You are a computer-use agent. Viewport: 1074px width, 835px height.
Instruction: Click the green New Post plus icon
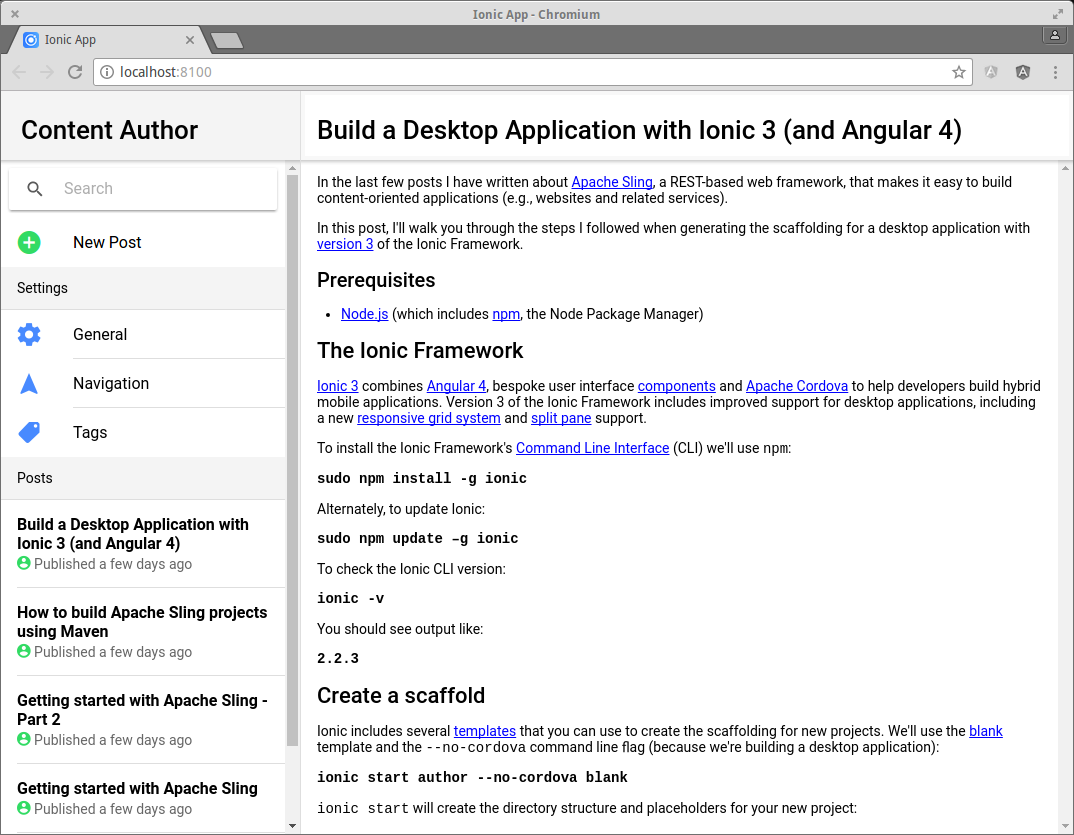pos(29,242)
